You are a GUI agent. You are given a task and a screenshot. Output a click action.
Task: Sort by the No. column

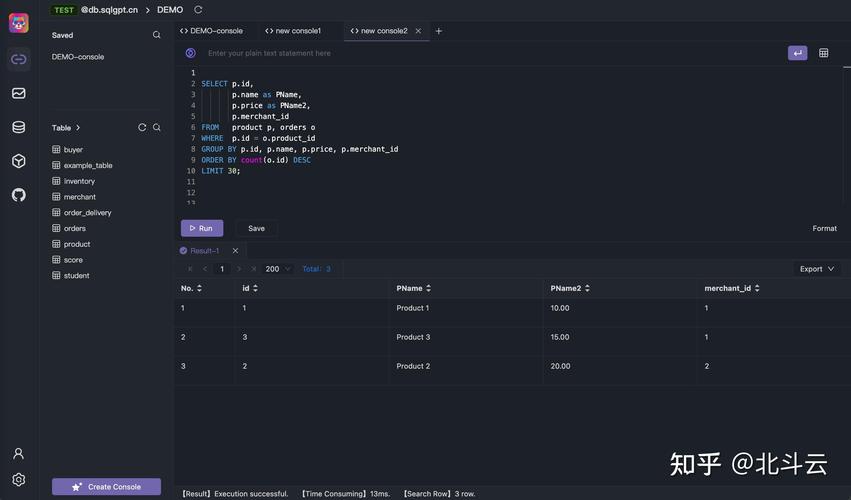[199, 288]
